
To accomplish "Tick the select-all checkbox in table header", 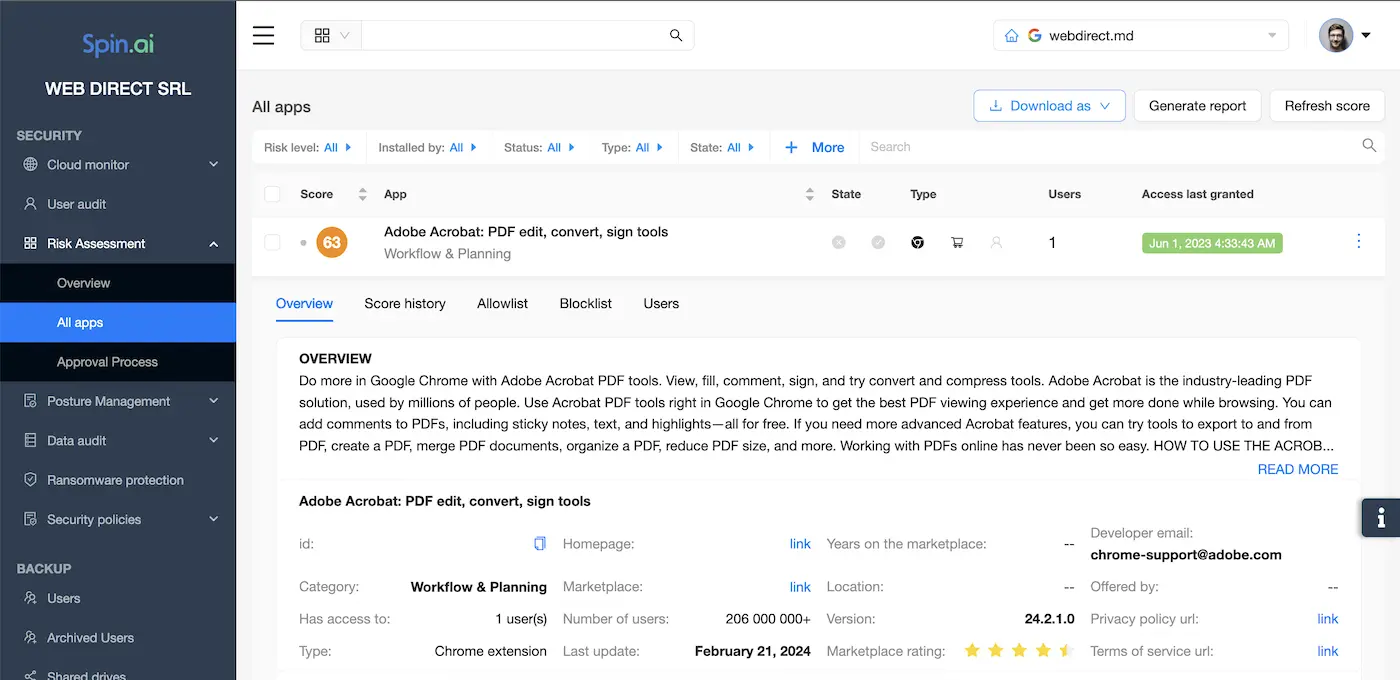I will (272, 194).
